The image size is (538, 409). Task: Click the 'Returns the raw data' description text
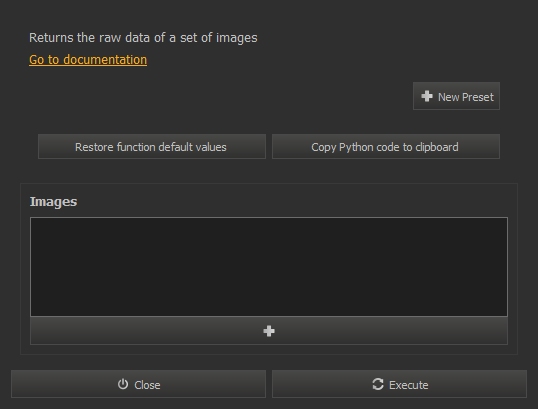(143, 38)
